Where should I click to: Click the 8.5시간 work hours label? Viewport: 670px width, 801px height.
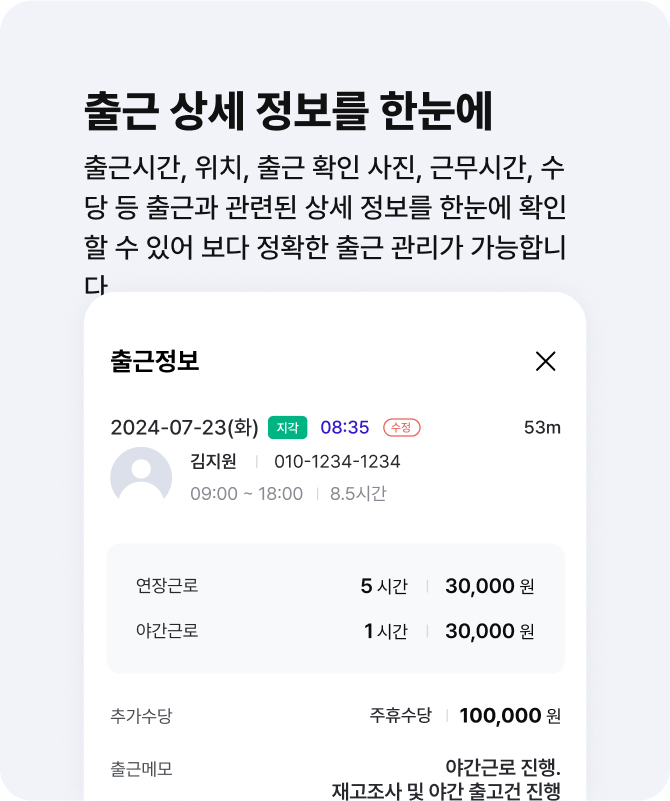[x=358, y=494]
